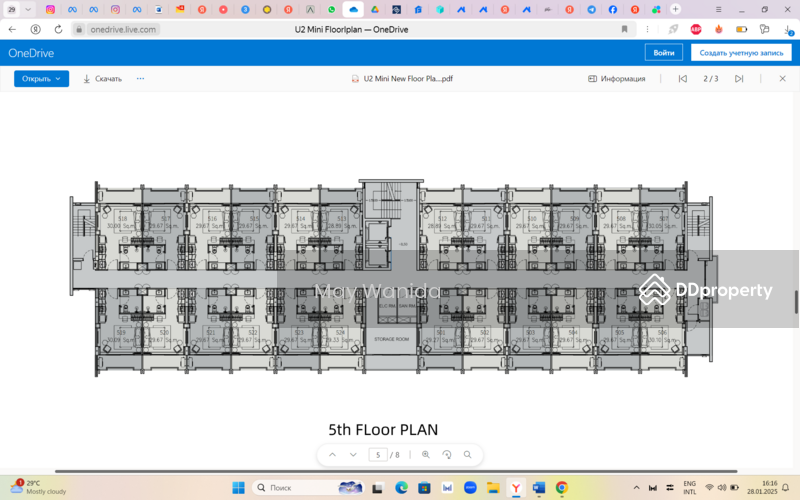800x500 pixels.
Task: Show file details with Информация
Action: (617, 79)
